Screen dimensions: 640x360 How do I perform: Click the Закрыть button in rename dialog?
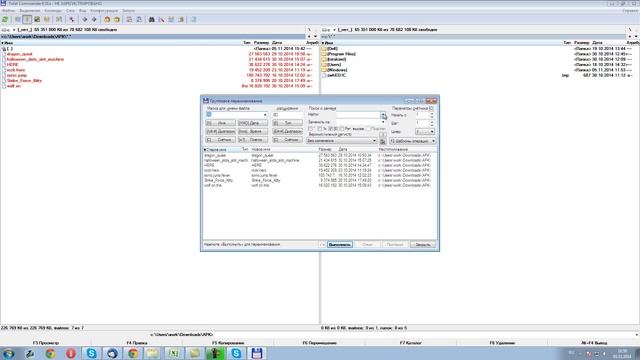coord(423,244)
